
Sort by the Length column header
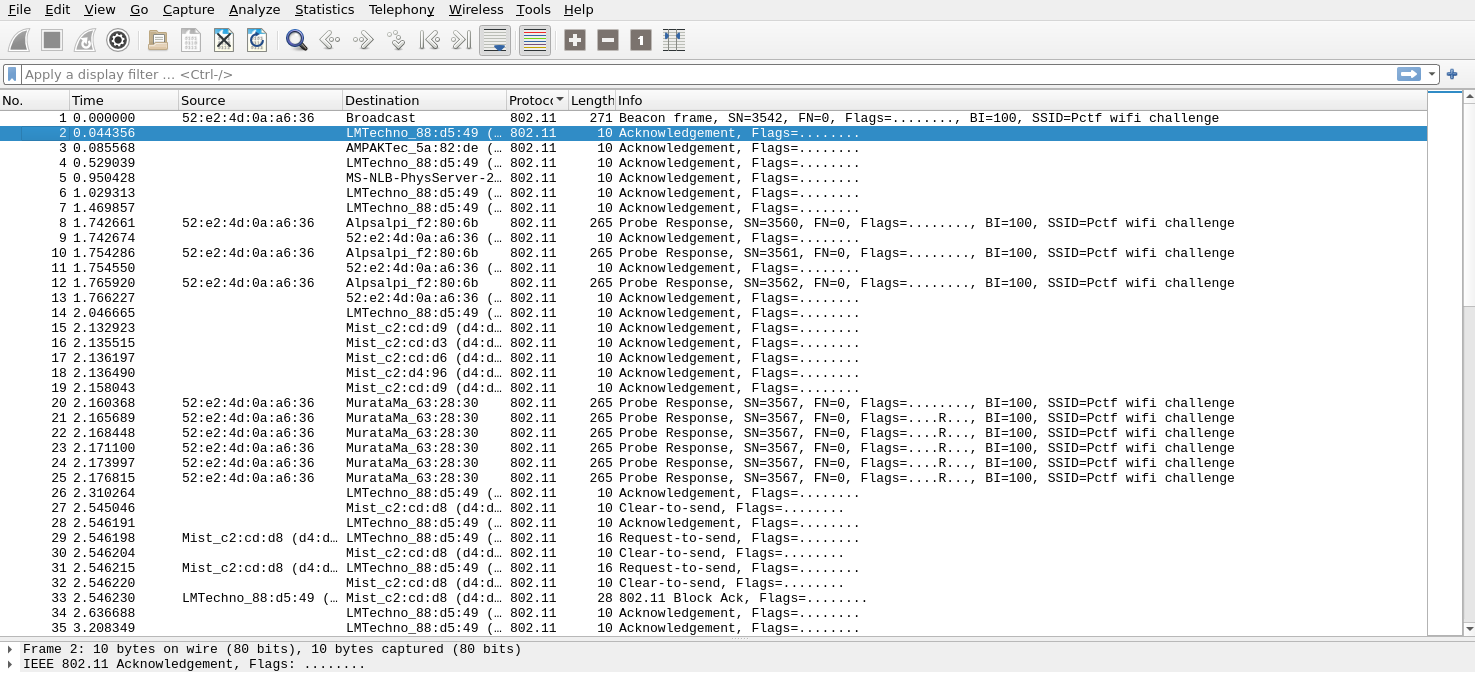tap(591, 100)
